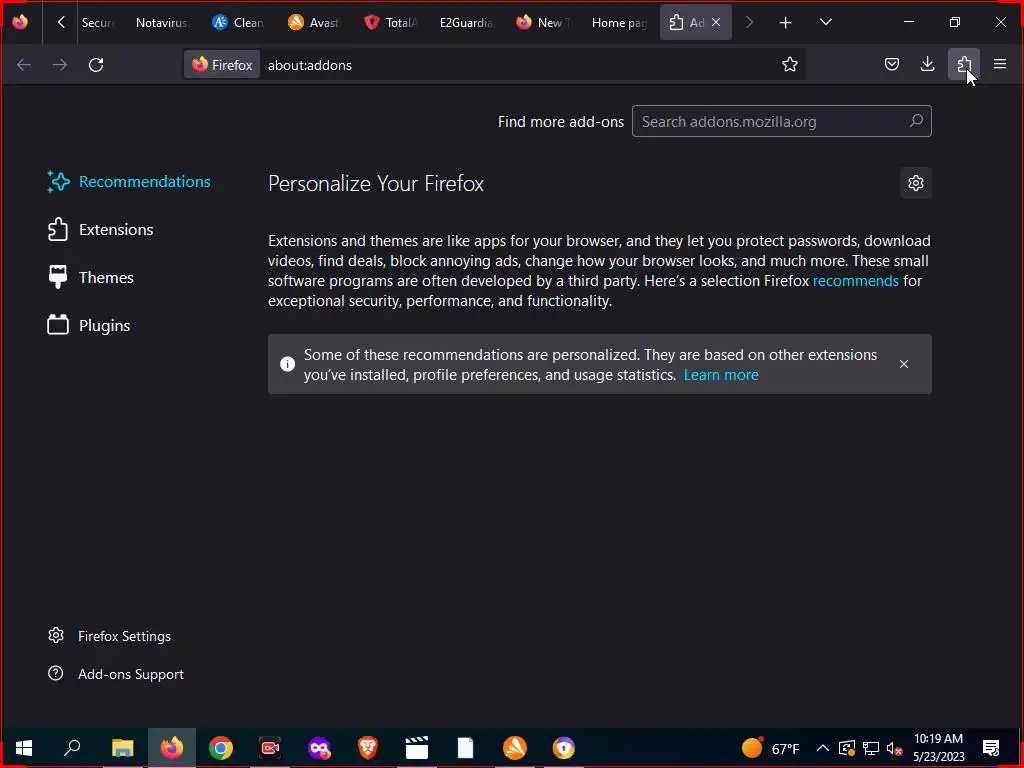Open the Extensions toolbar button
Image resolution: width=1024 pixels, height=768 pixels.
click(x=964, y=64)
